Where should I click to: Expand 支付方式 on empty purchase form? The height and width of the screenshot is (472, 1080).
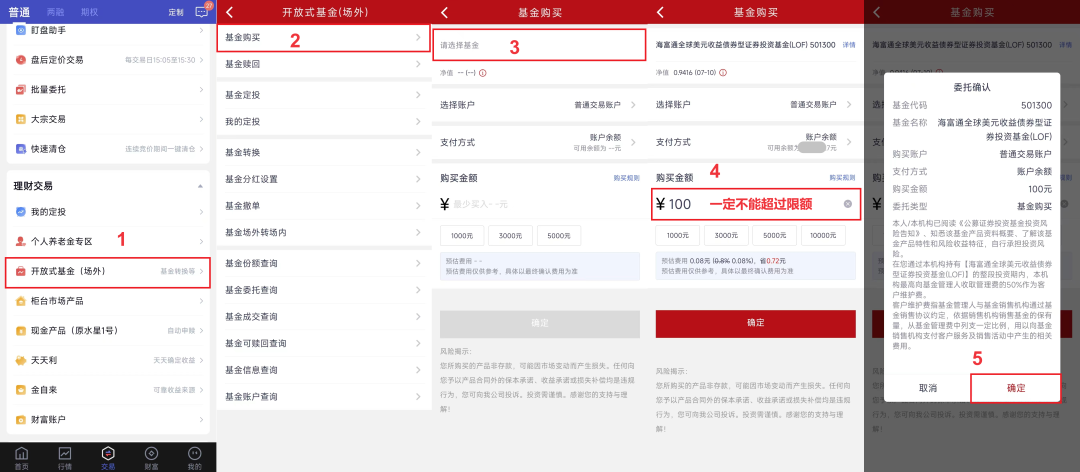(x=539, y=143)
